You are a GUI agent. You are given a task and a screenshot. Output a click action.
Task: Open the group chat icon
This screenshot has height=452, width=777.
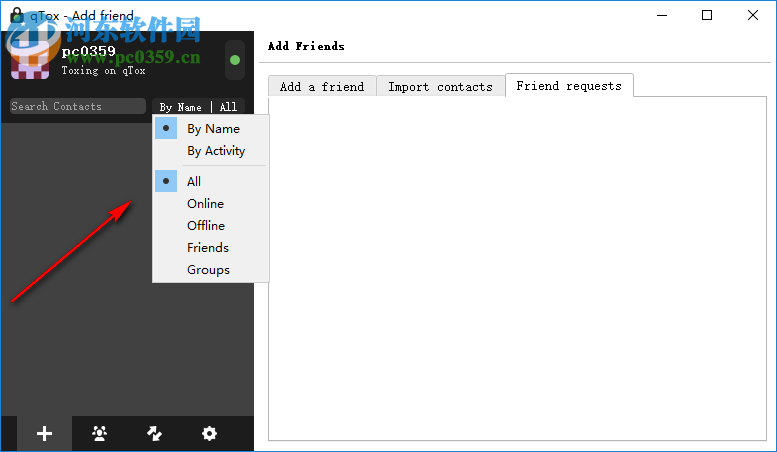point(100,434)
